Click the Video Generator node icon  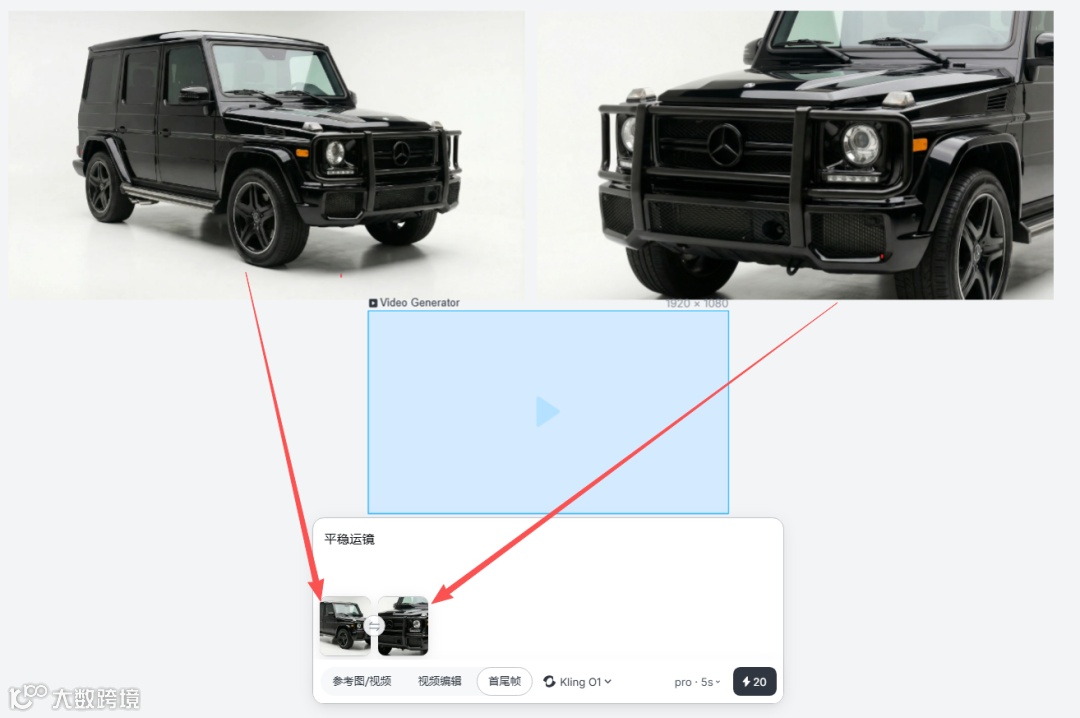pos(373,302)
